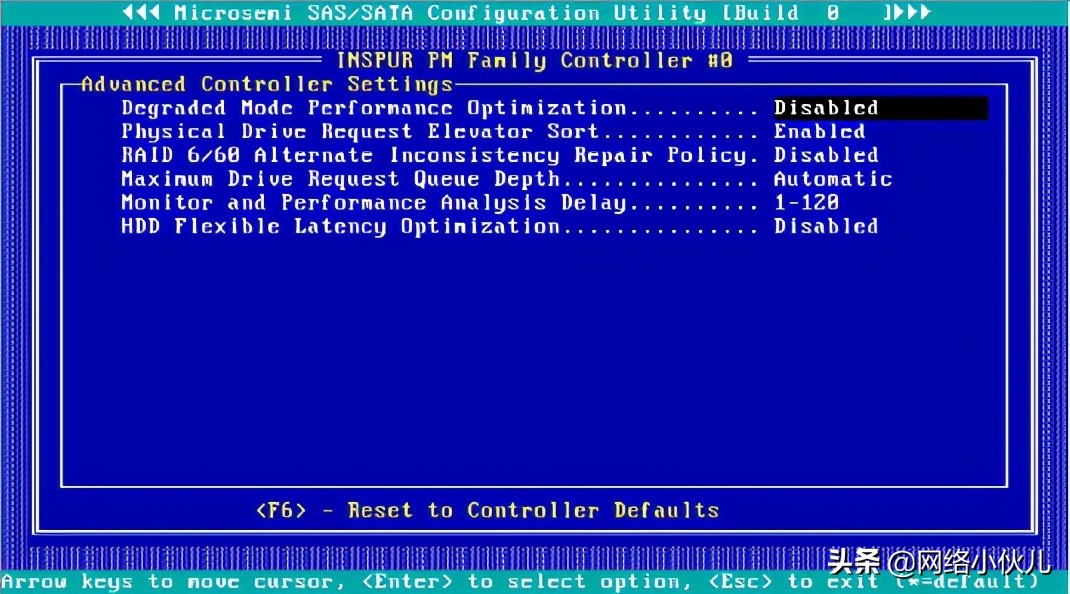Click the Esc to exit hint
1070x594 pixels.
[x=794, y=582]
